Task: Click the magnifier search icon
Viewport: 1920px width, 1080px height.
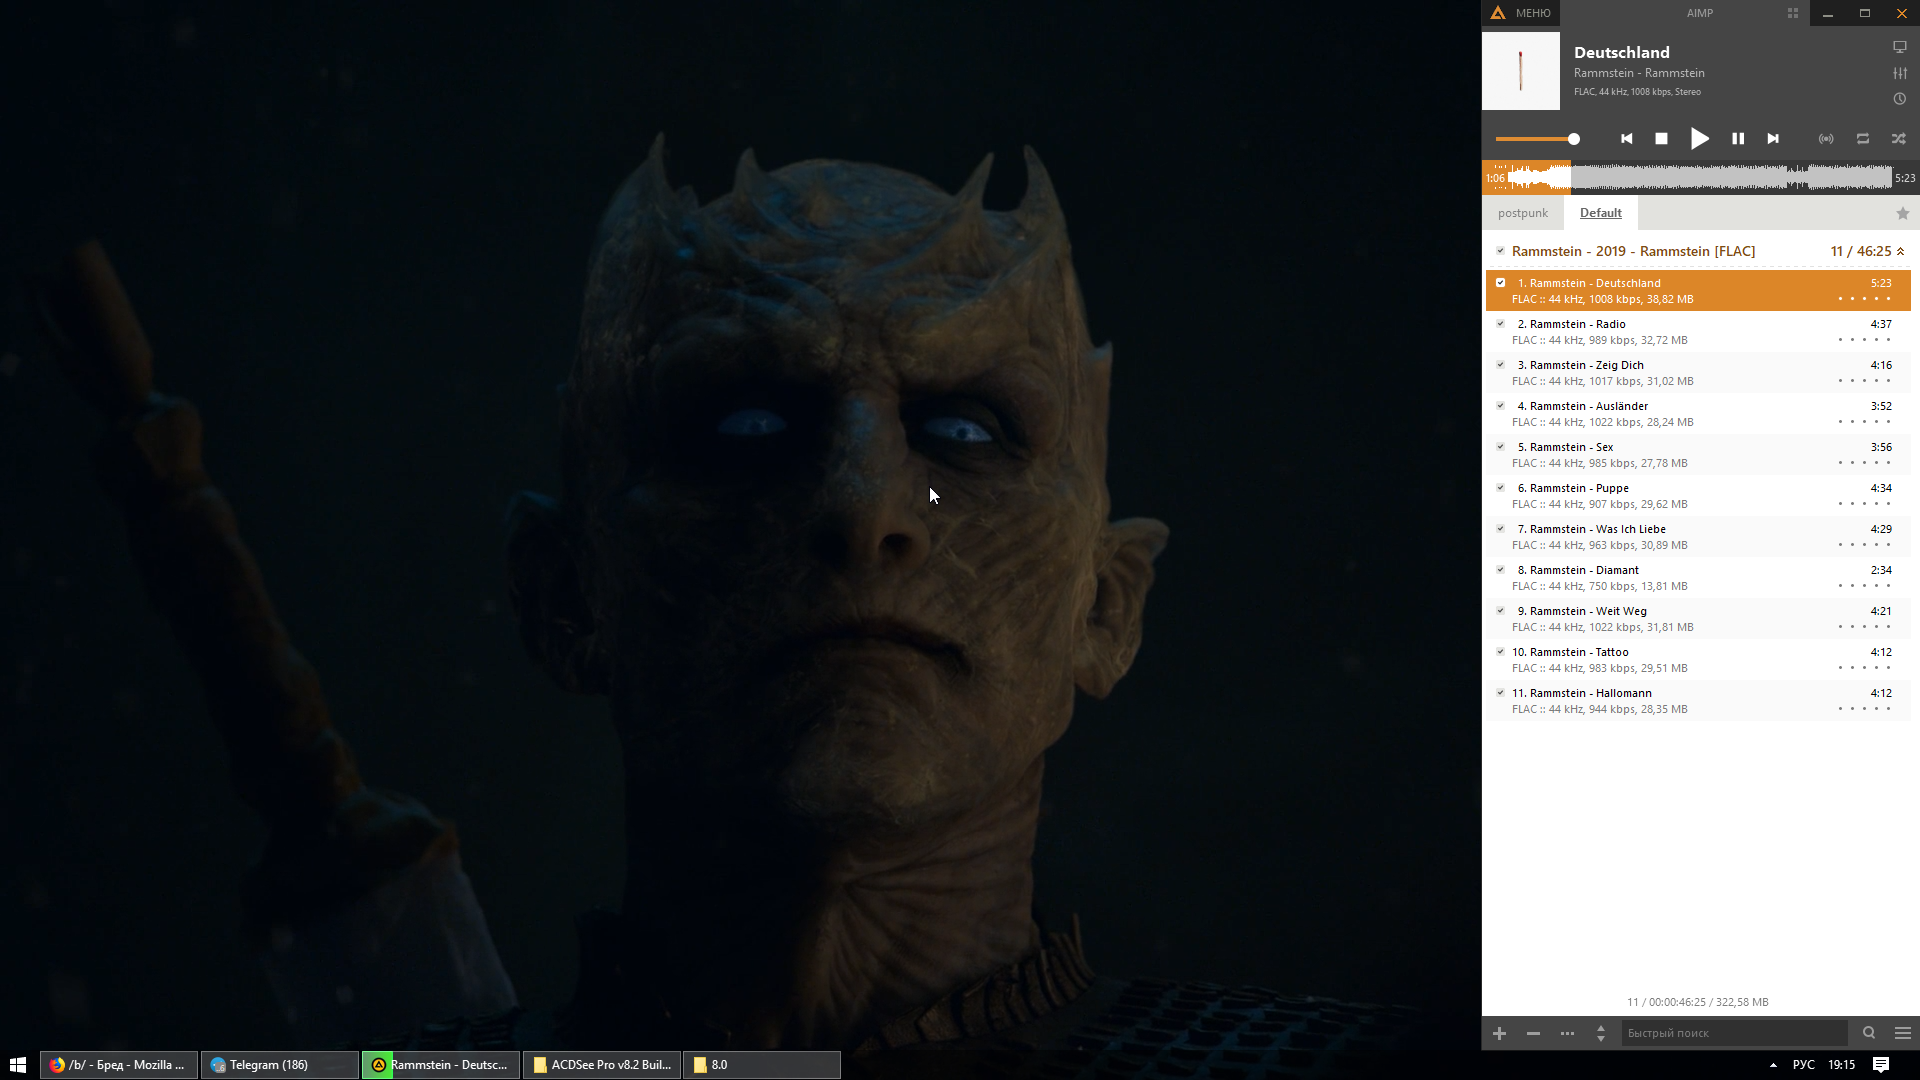Action: 1869,1033
